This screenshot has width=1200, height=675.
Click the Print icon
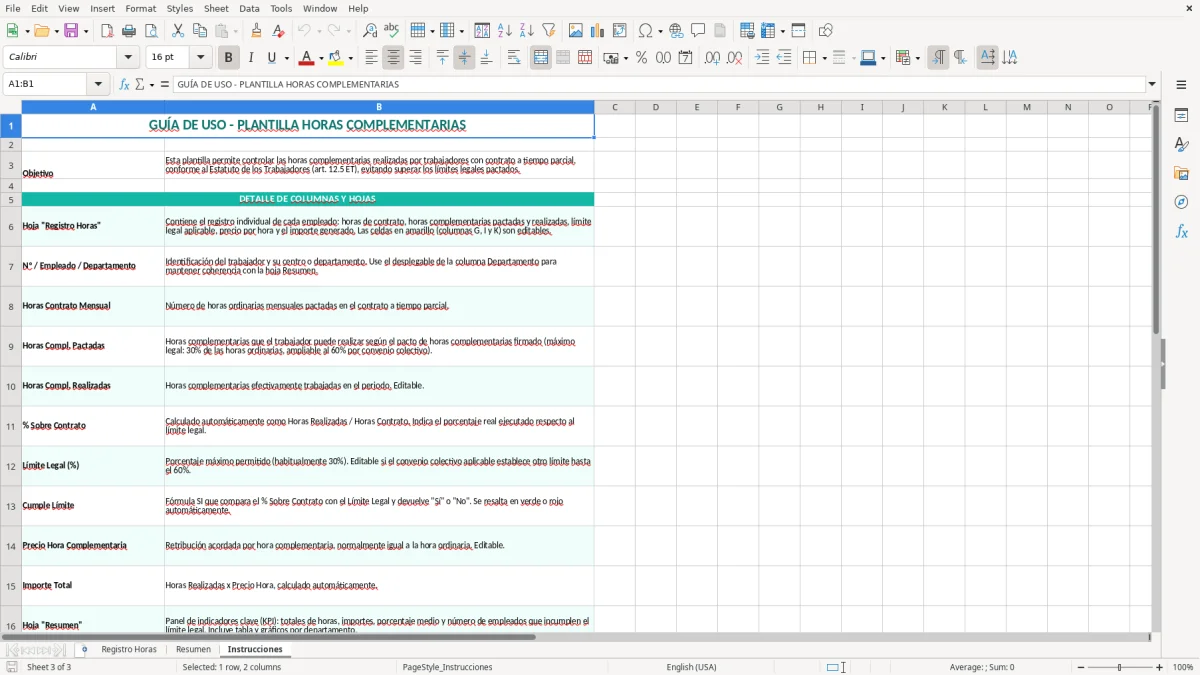coord(129,31)
